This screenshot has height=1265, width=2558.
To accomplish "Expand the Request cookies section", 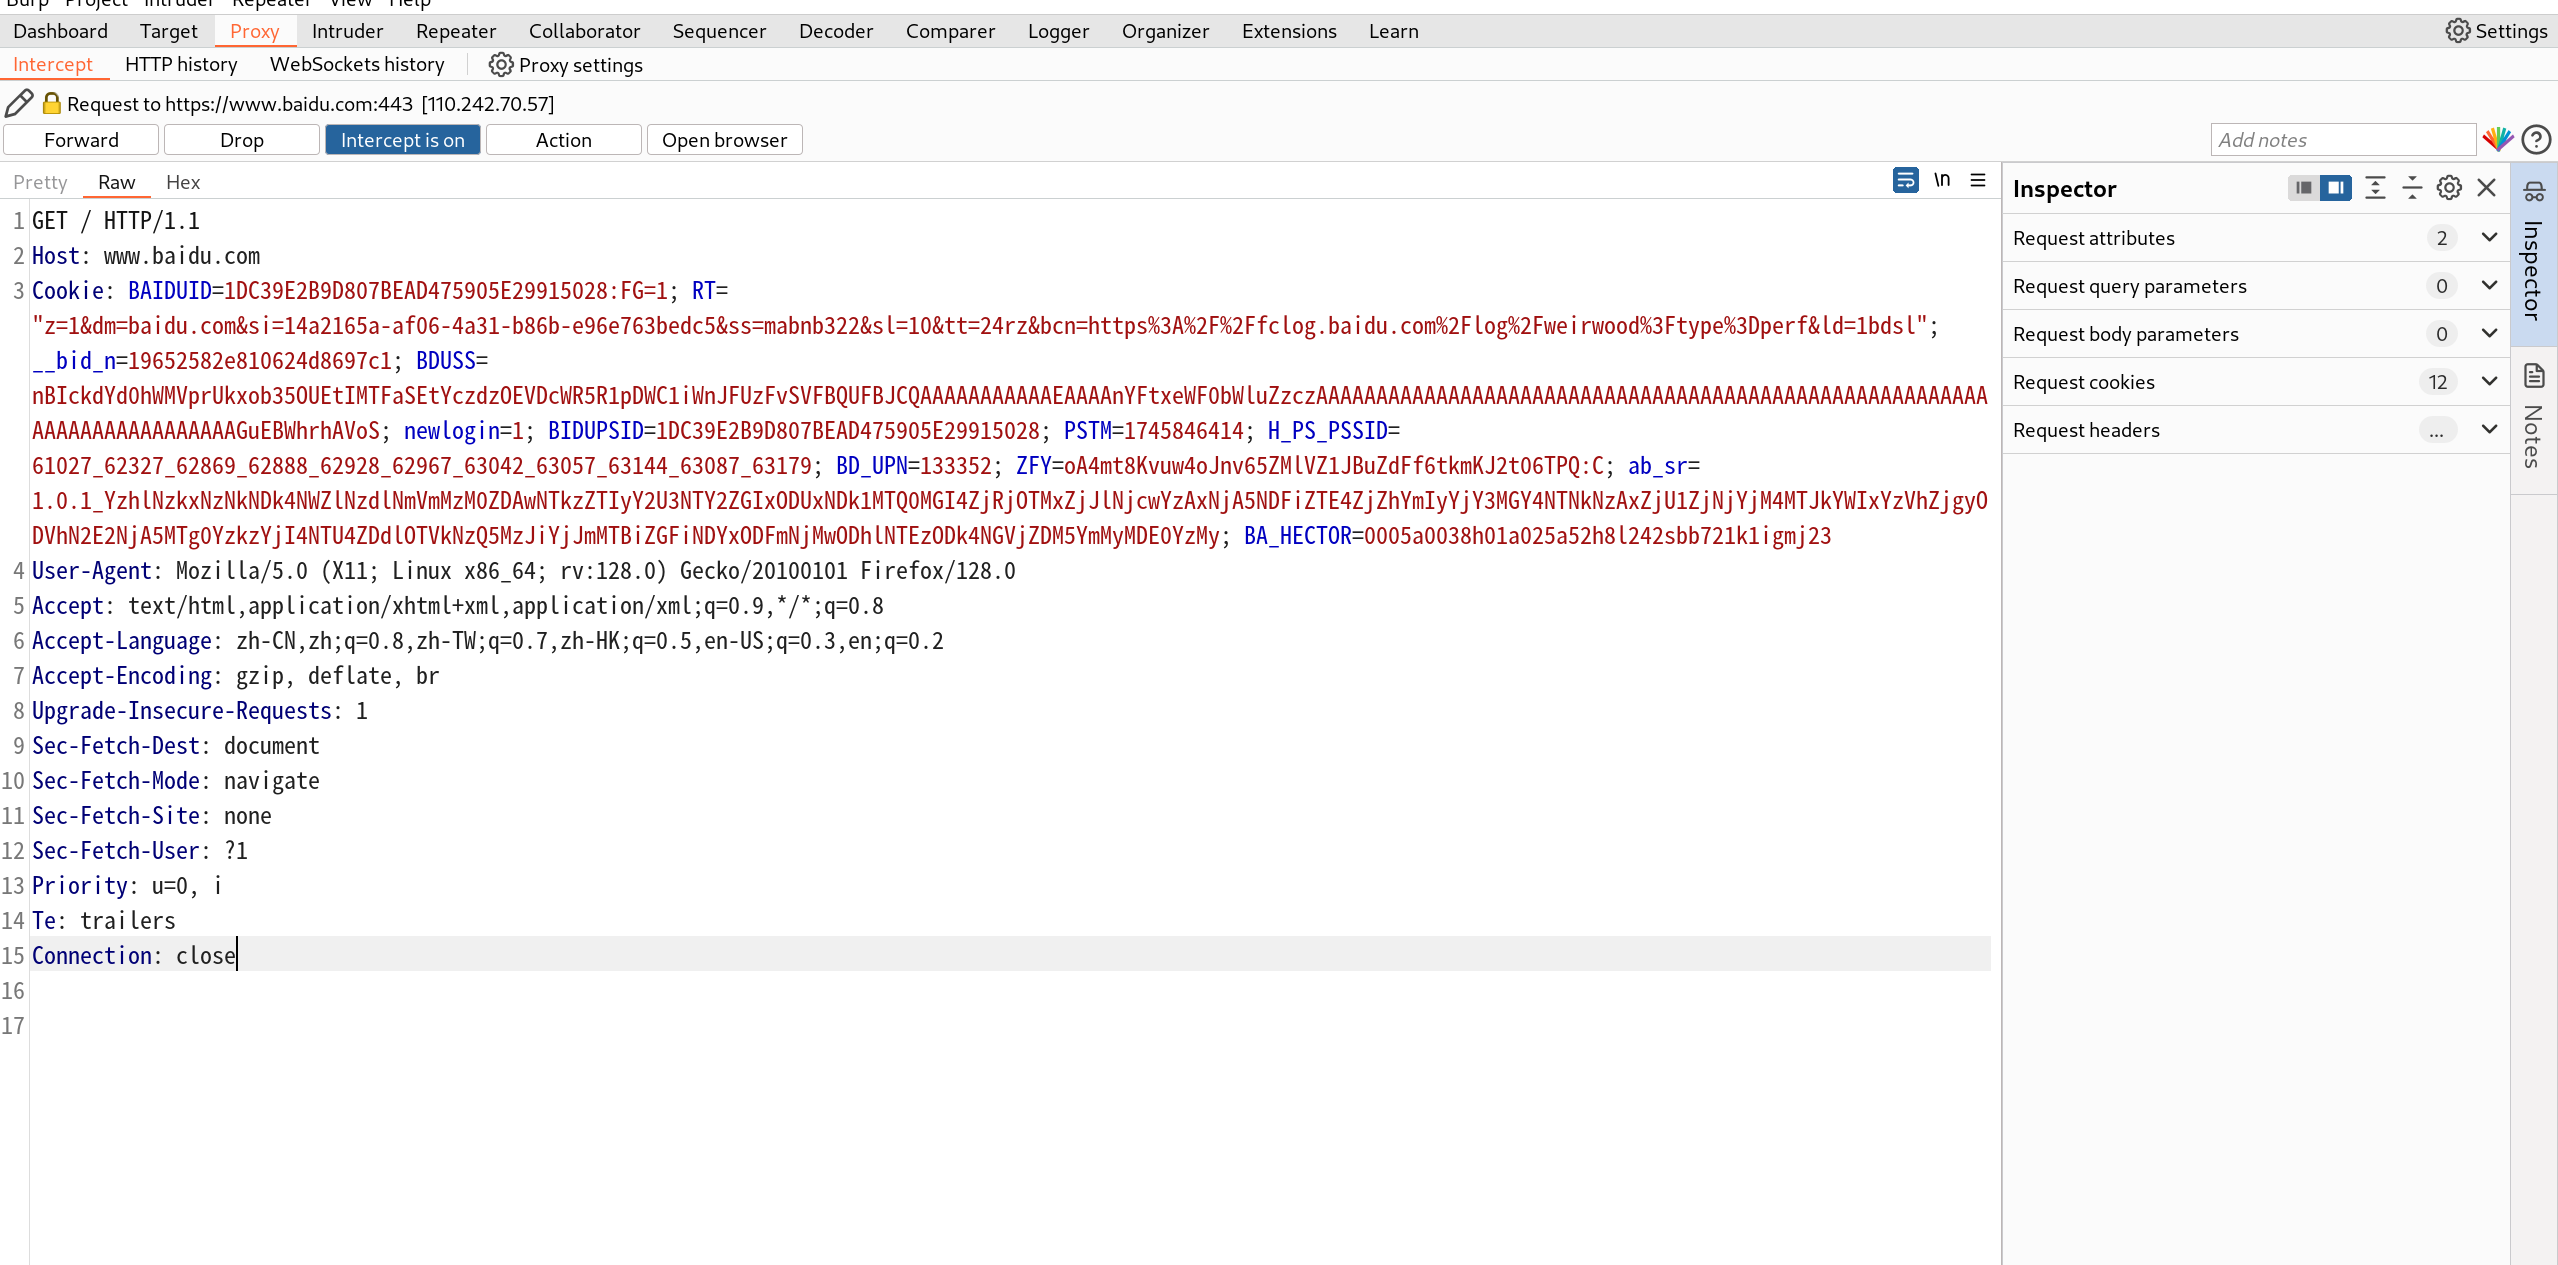I will click(2489, 382).
